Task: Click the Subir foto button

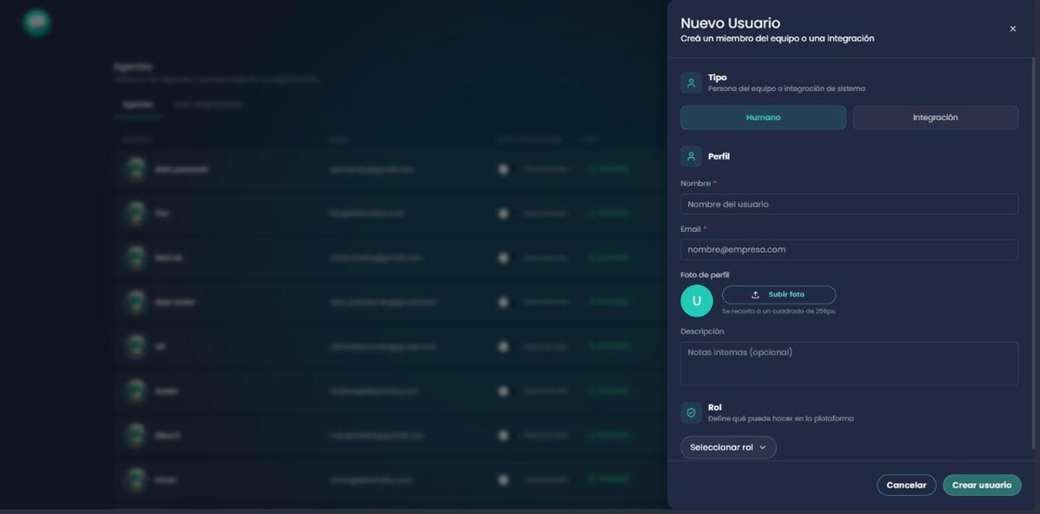Action: (779, 294)
